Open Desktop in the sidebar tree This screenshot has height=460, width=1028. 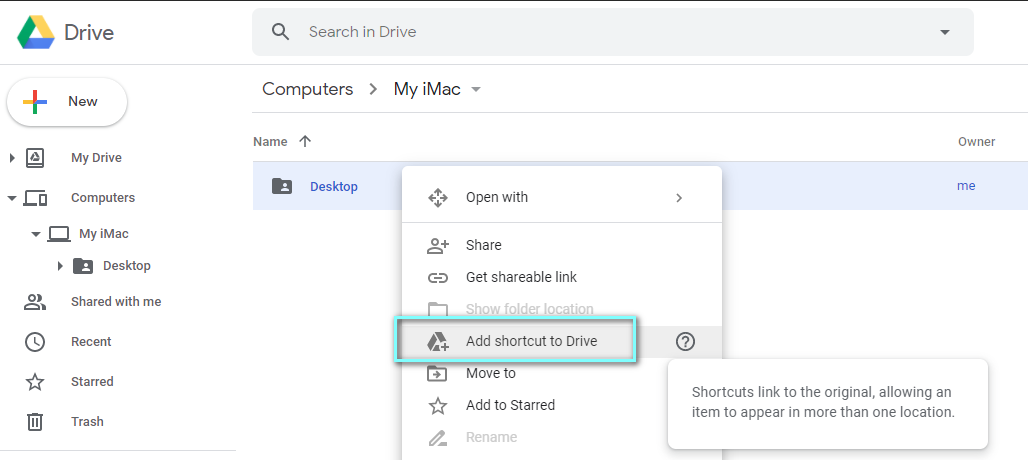[127, 266]
